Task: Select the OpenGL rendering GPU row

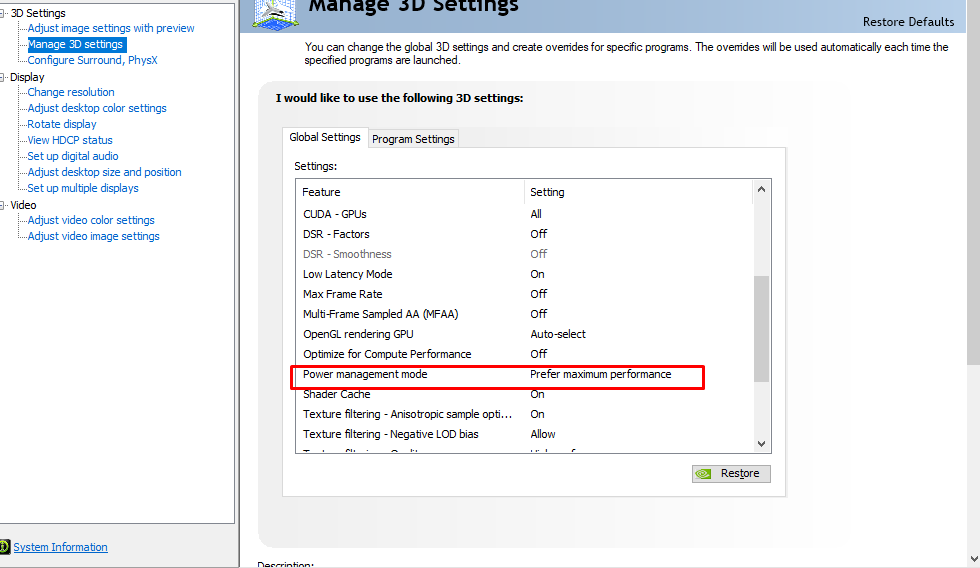Action: (525, 334)
